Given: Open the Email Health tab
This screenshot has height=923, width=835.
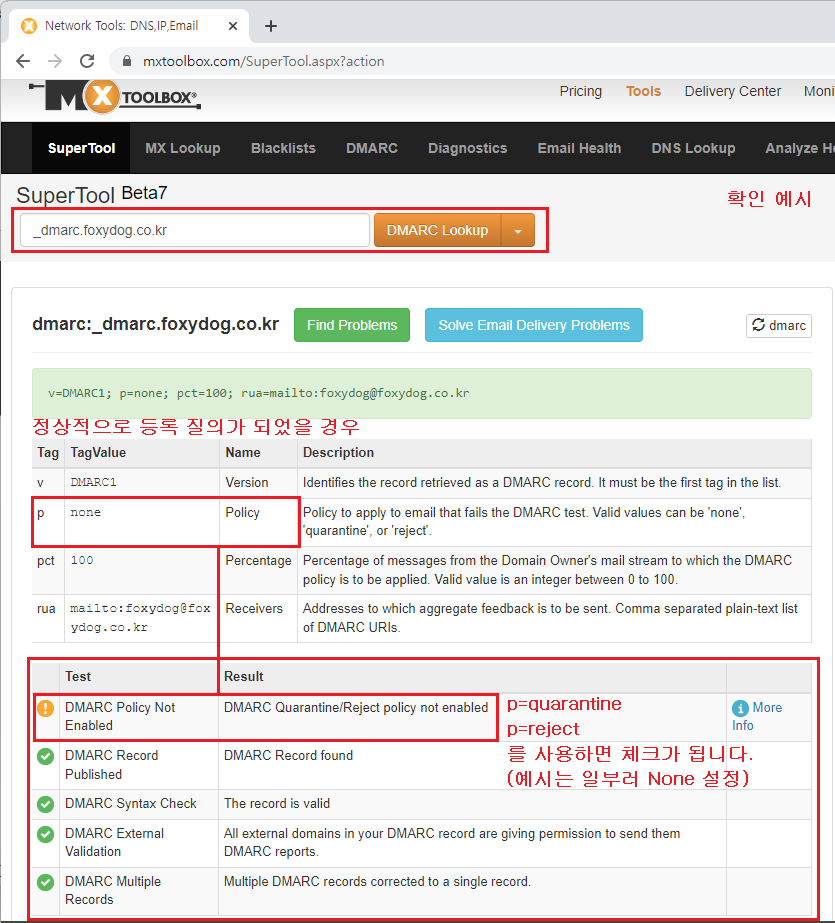Looking at the screenshot, I should (x=579, y=148).
